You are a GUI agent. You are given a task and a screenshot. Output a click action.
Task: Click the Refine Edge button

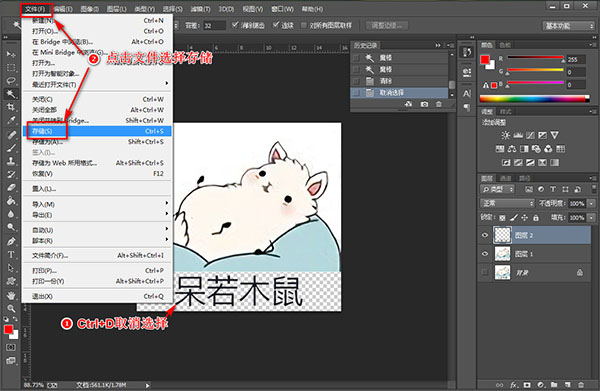tap(386, 26)
